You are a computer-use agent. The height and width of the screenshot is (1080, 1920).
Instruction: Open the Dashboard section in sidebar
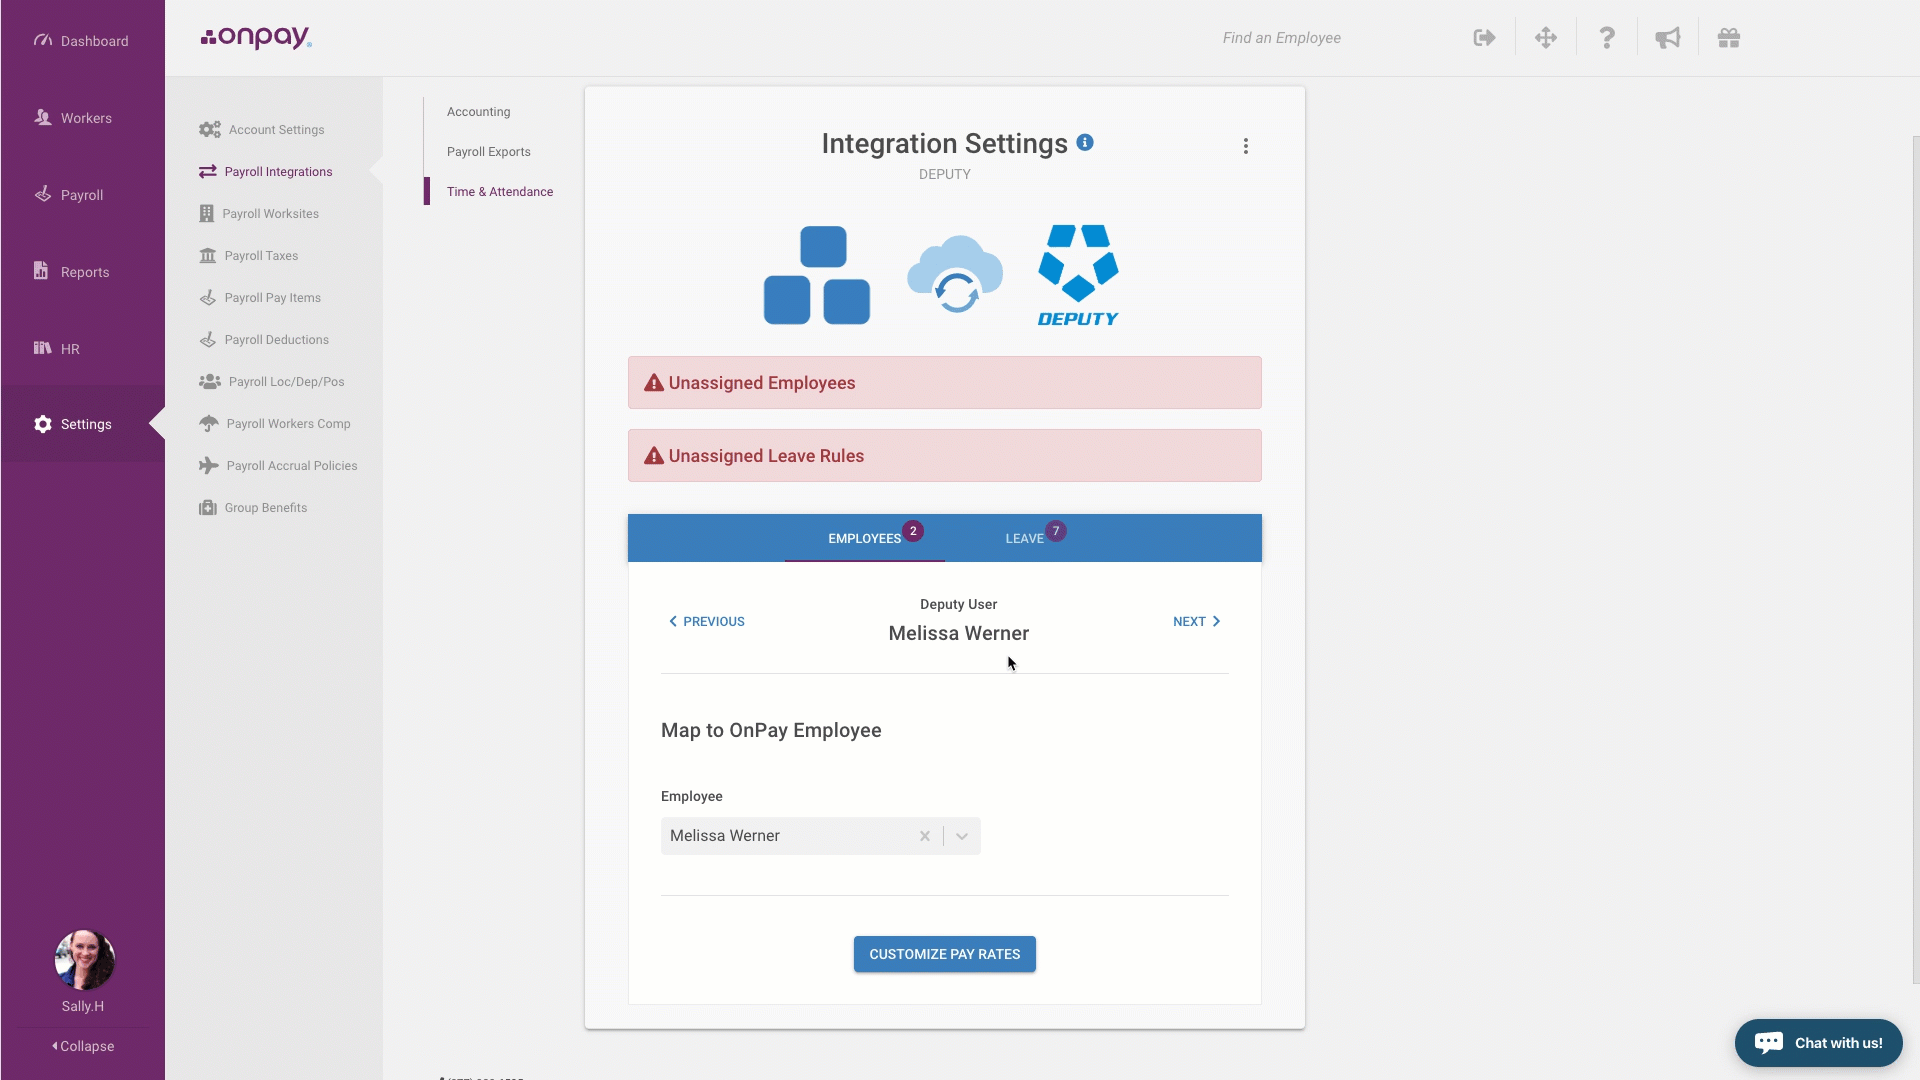82,41
